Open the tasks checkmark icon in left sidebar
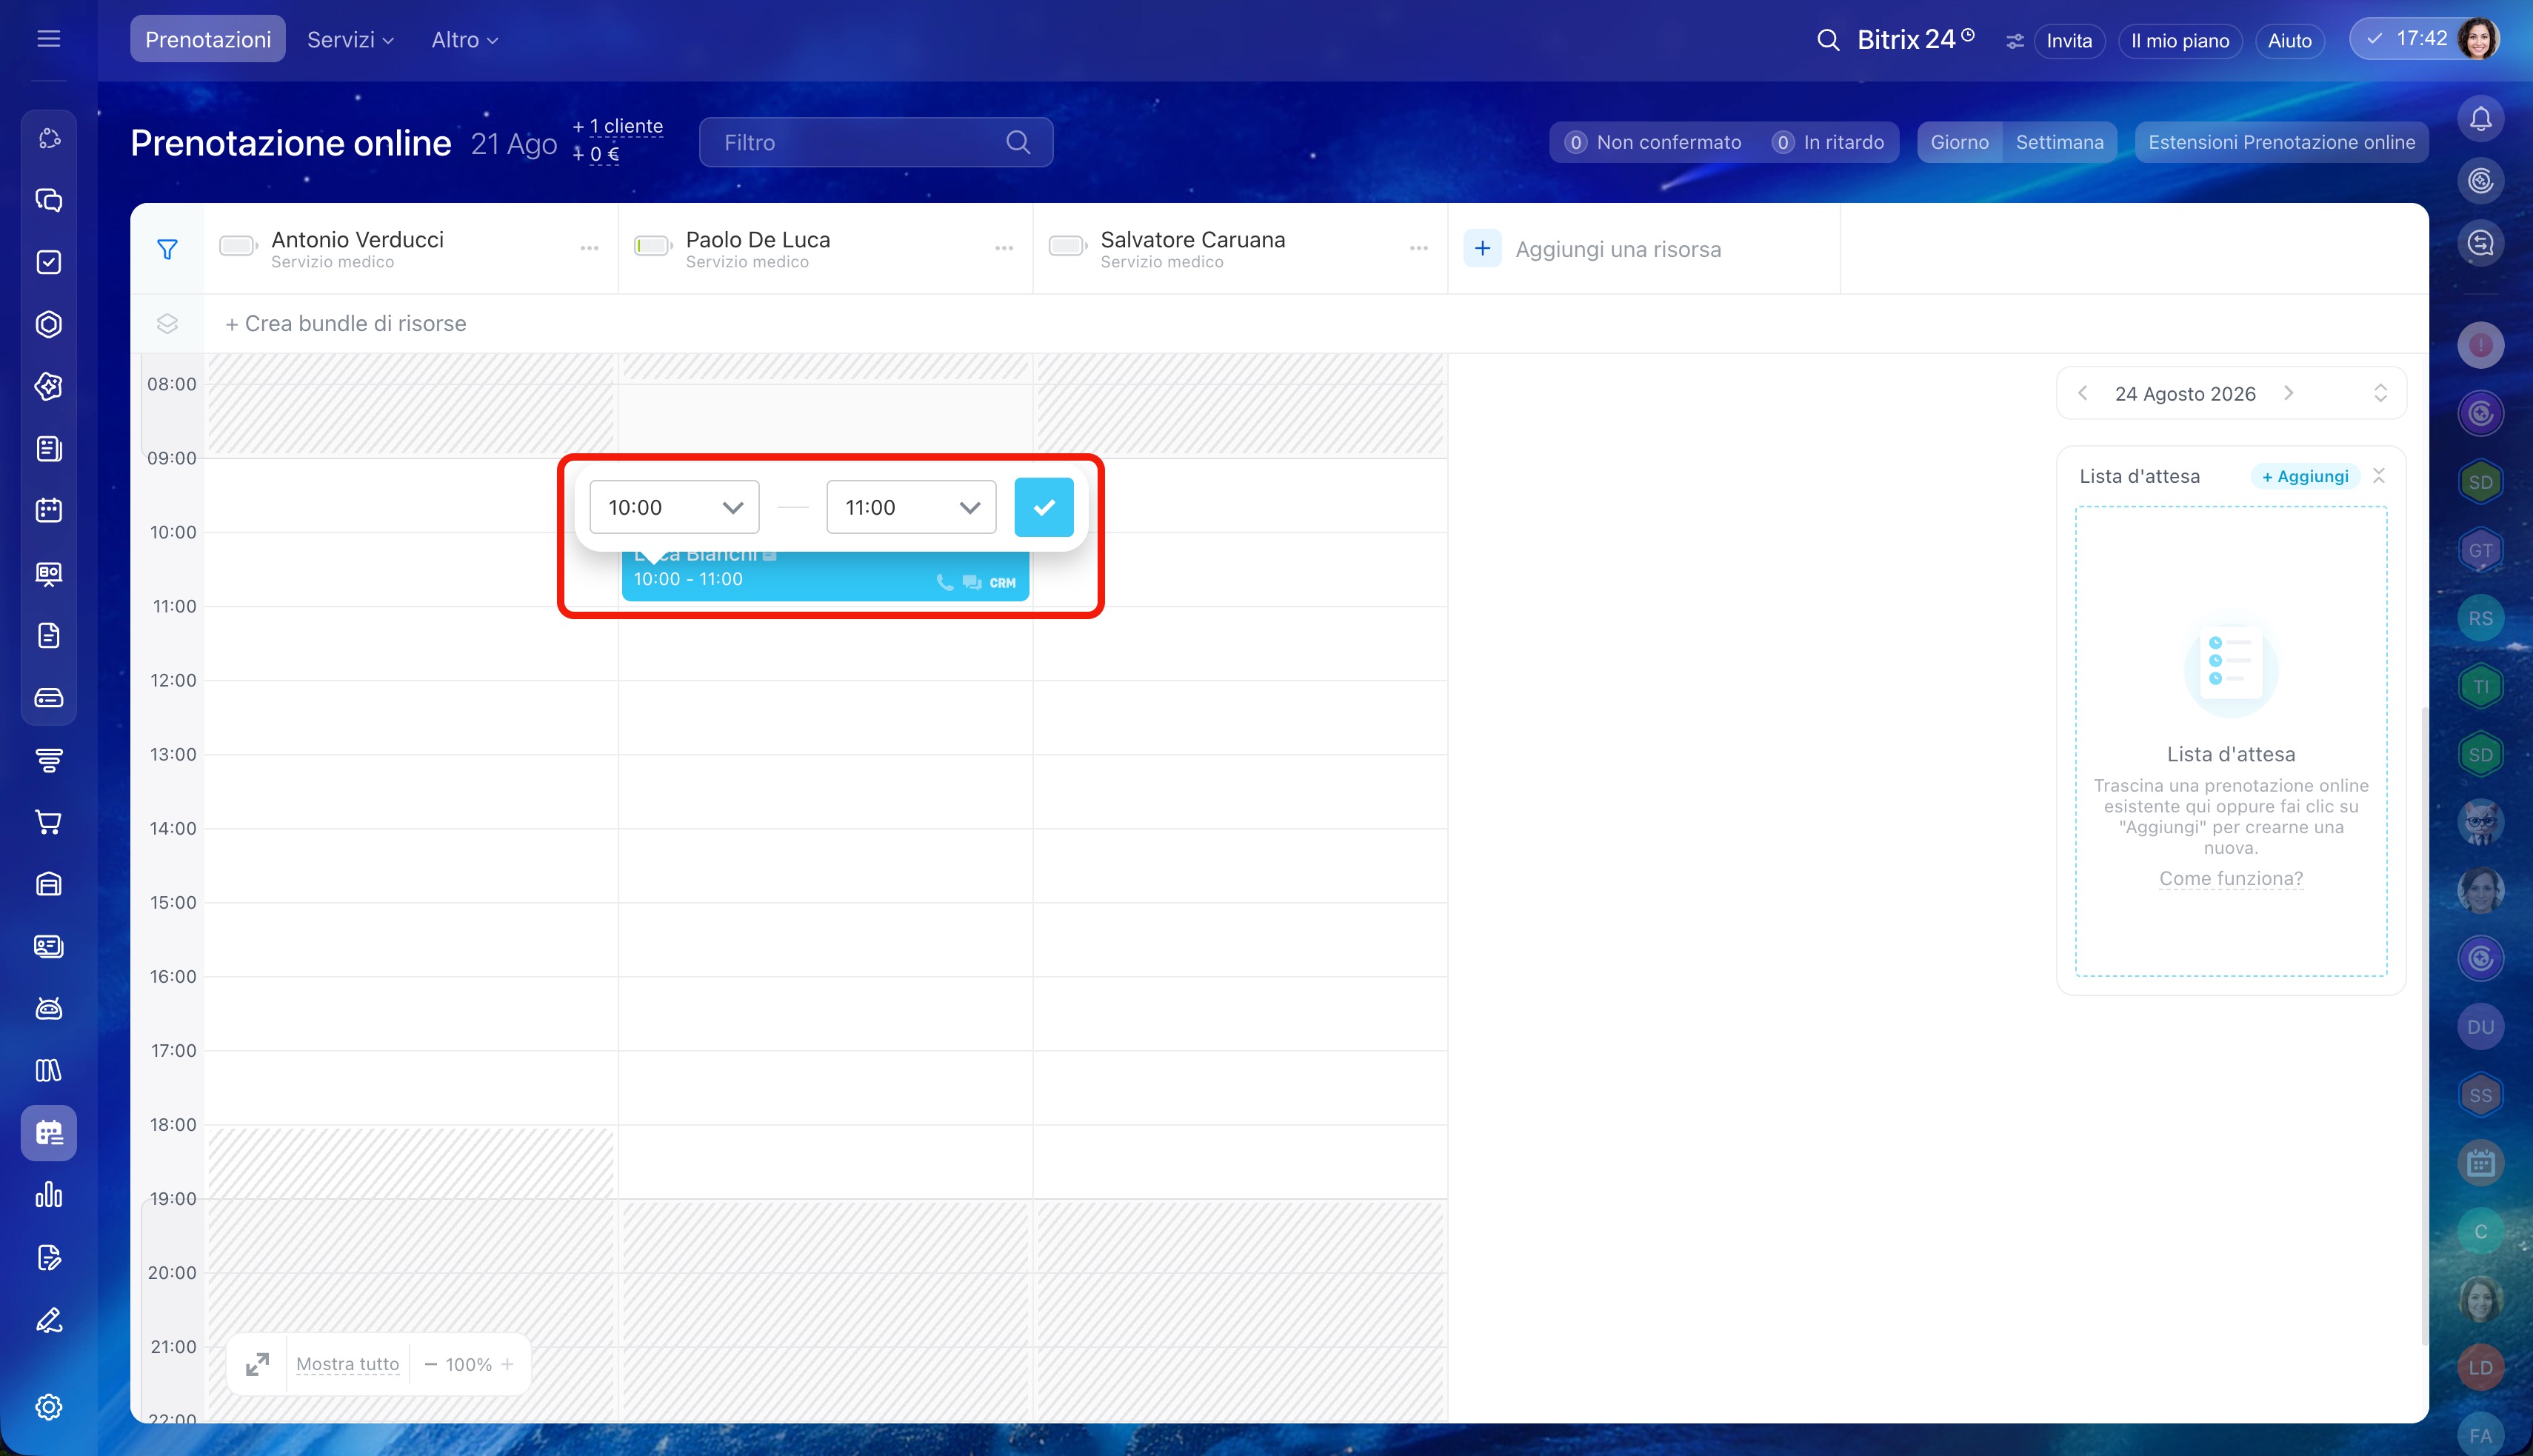The image size is (2533, 1456). 48,262
